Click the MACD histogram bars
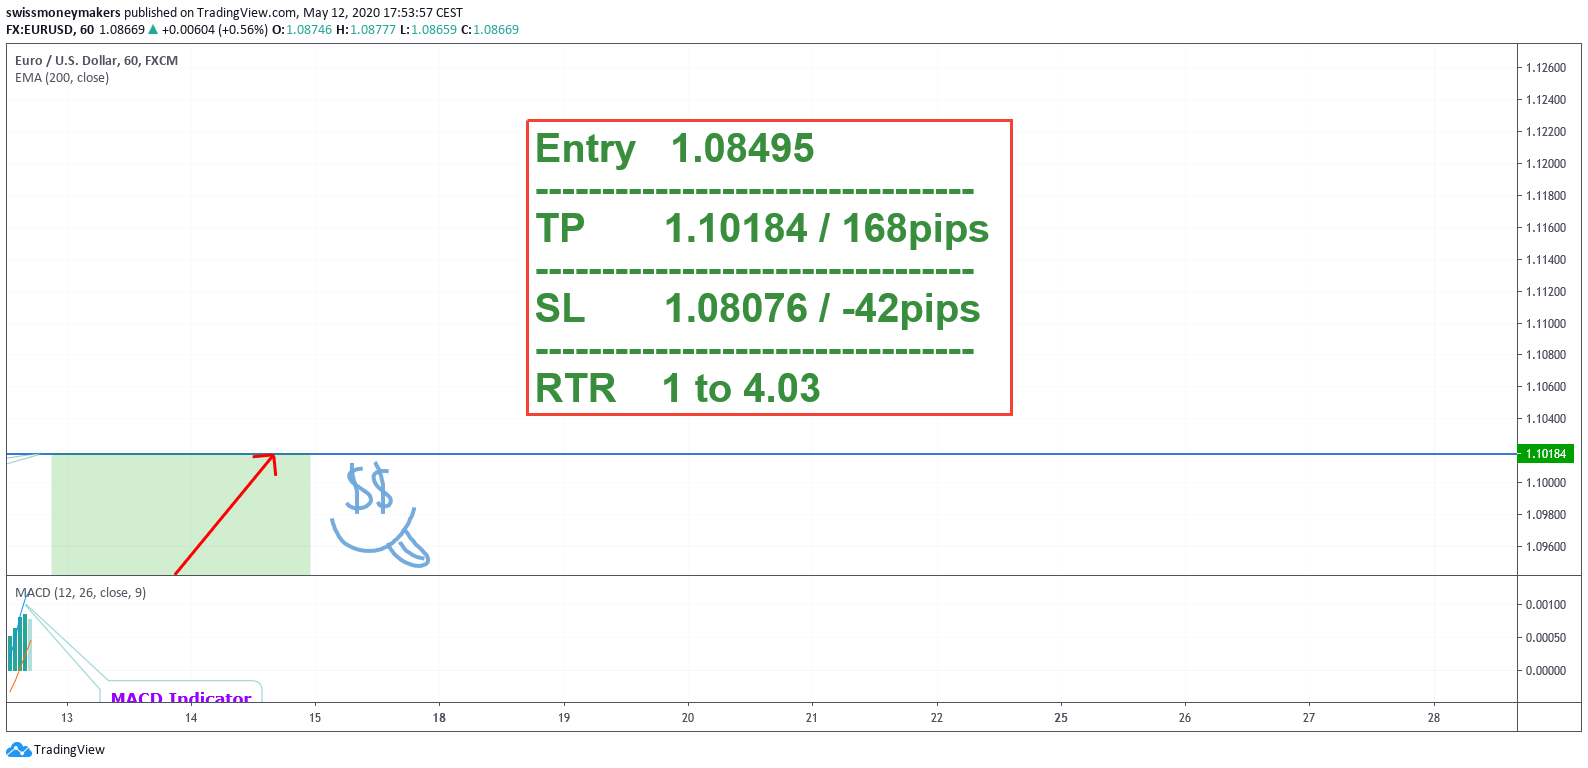This screenshot has height=768, width=1588. point(20,642)
